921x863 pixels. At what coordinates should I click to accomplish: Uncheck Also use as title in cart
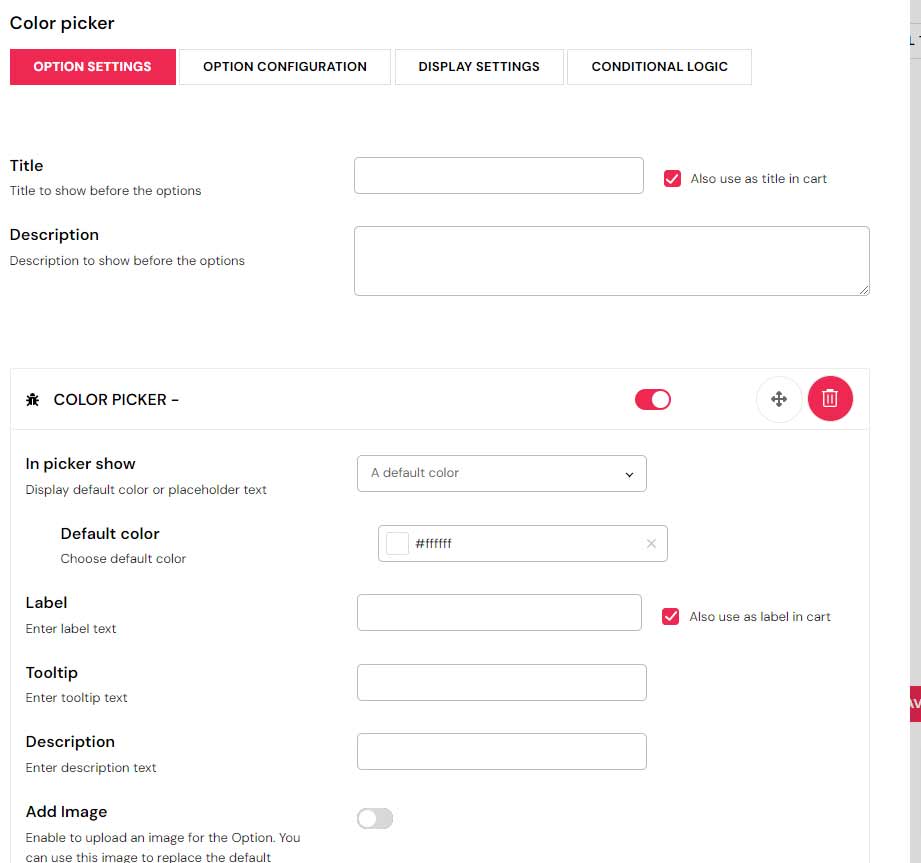point(672,179)
